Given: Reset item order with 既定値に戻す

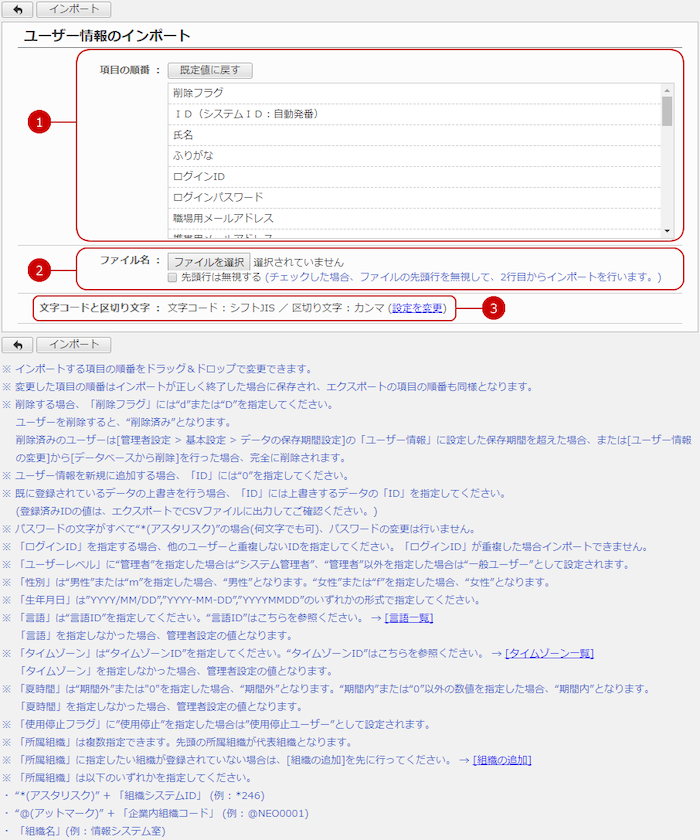Looking at the screenshot, I should point(210,70).
